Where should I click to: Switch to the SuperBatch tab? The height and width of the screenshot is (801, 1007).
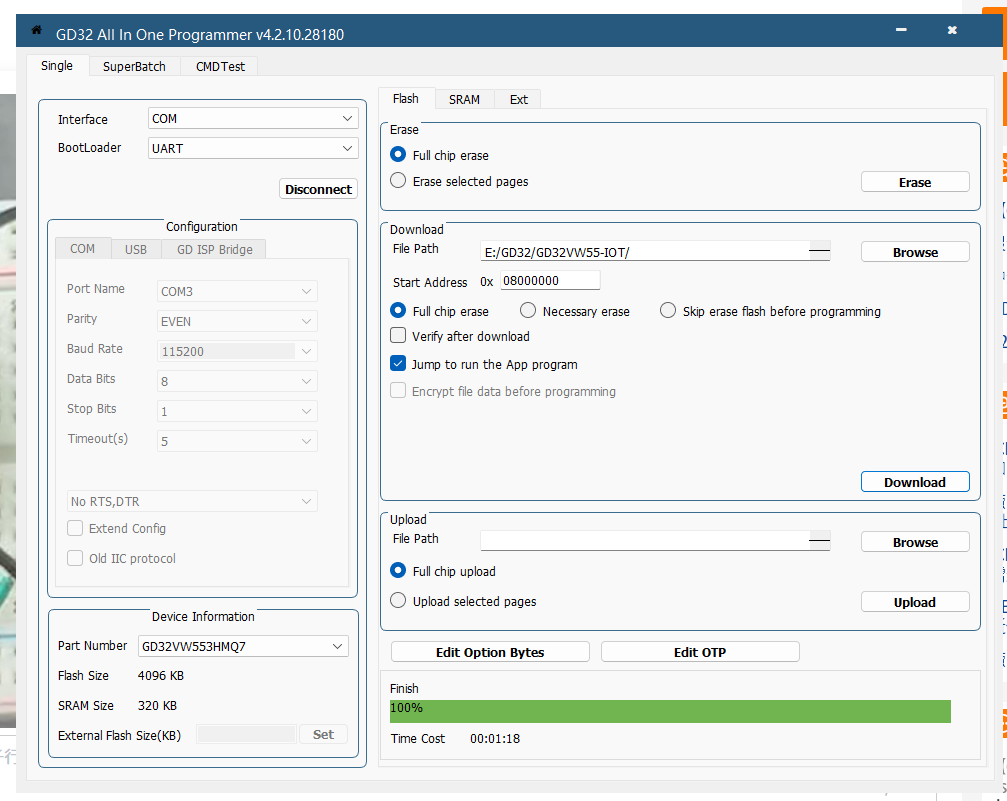pos(135,66)
